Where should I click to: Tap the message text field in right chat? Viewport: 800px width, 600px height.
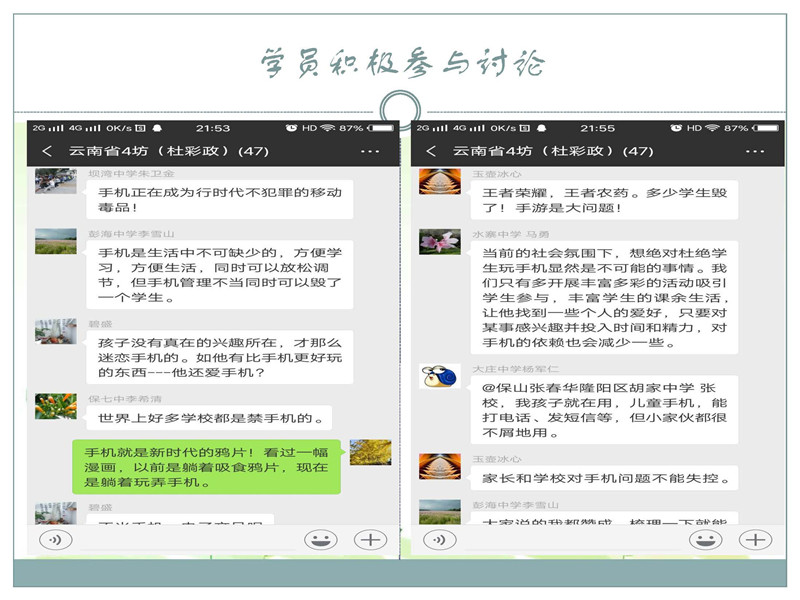click(x=572, y=540)
